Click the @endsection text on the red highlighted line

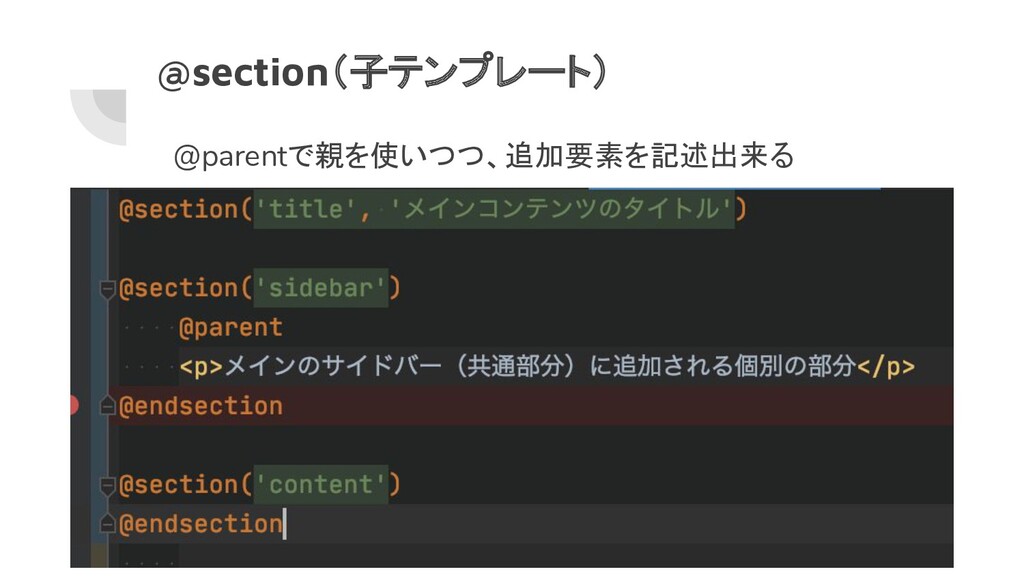[200, 406]
